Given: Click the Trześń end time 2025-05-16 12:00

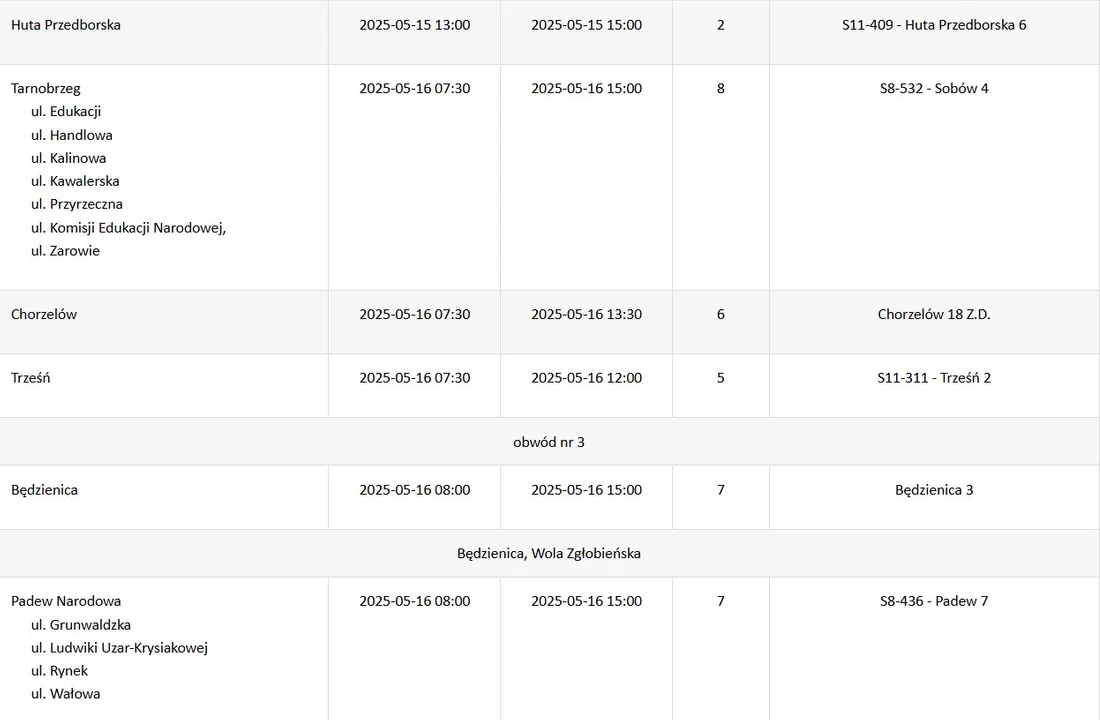Looking at the screenshot, I should (x=586, y=378).
